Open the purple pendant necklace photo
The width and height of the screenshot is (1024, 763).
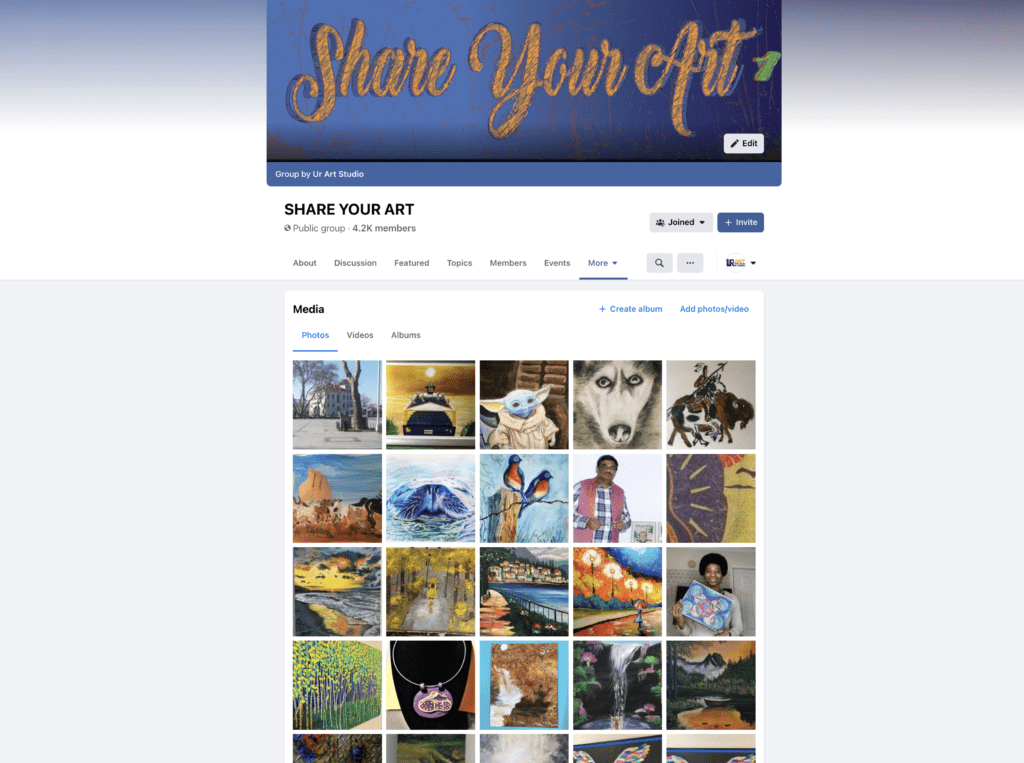coord(430,685)
